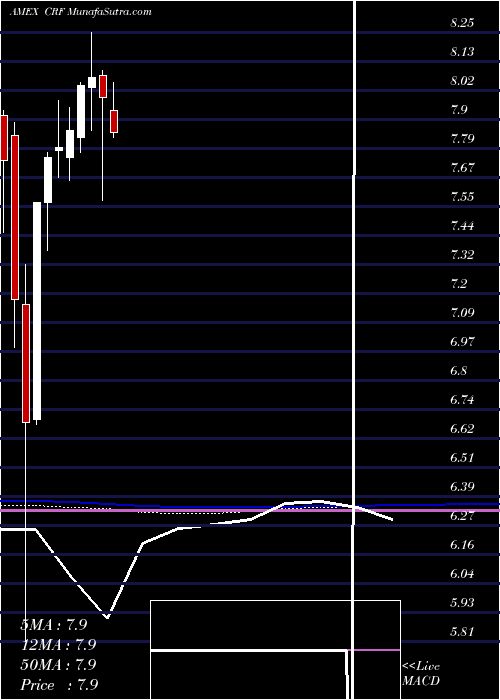Viewport: 500px width, 700px height.
Task: Click the 5.81 price axis label
Action: click(x=462, y=632)
